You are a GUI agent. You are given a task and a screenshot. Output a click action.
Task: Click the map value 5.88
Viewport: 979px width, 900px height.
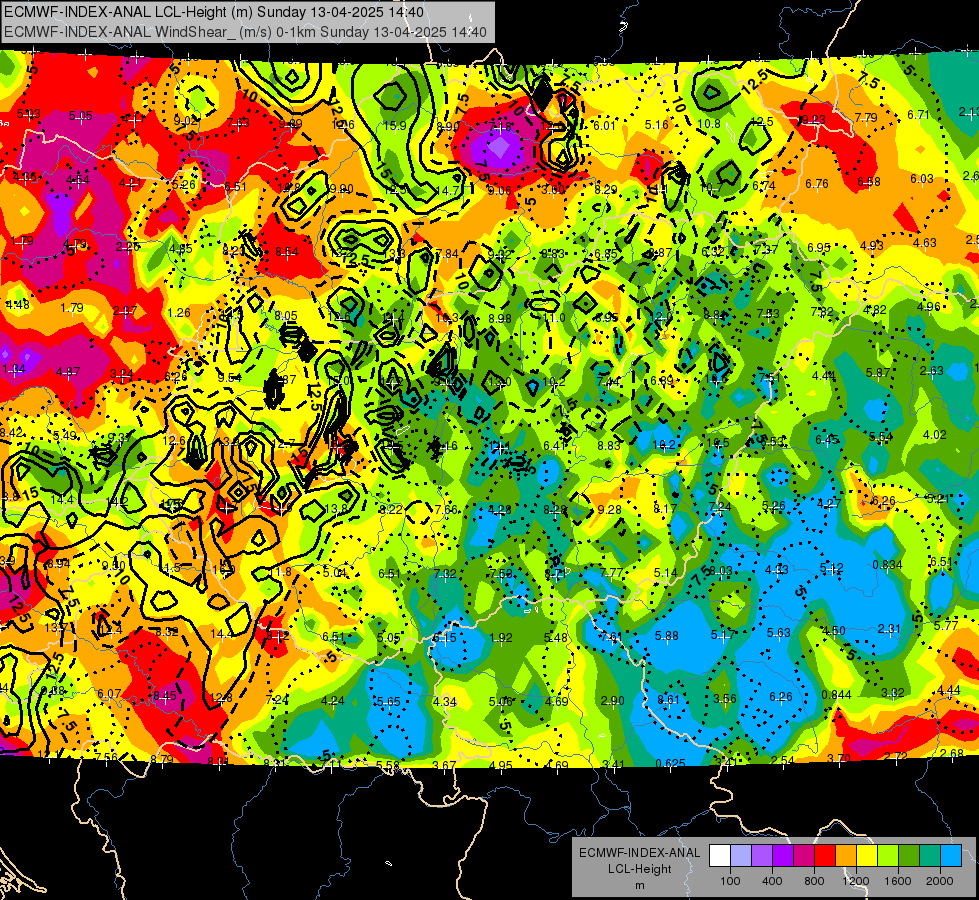point(666,635)
